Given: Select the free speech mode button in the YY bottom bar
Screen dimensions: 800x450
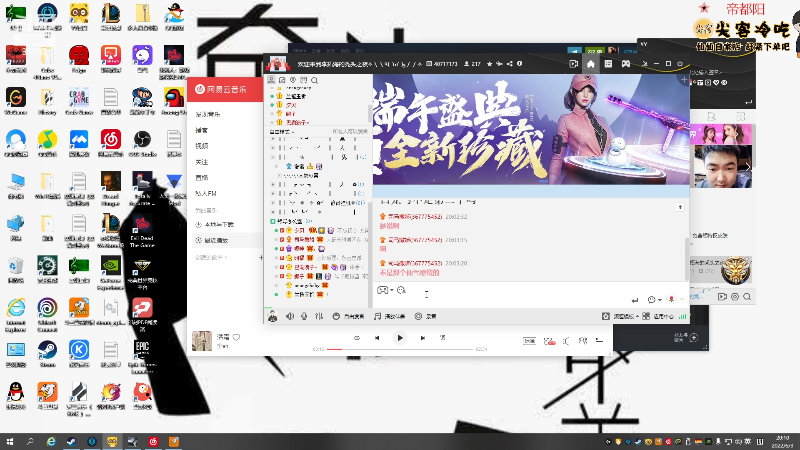Looking at the screenshot, I should (x=348, y=316).
